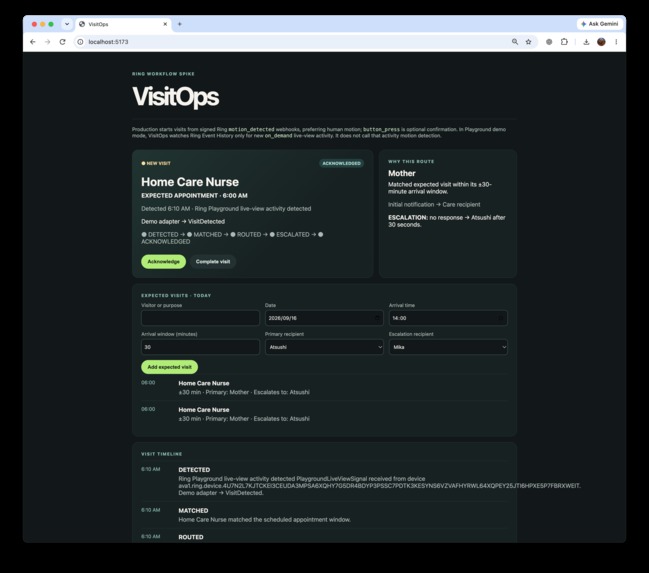Click the Home Care Nurse heading
Screen dimensions: 649x573
point(190,182)
